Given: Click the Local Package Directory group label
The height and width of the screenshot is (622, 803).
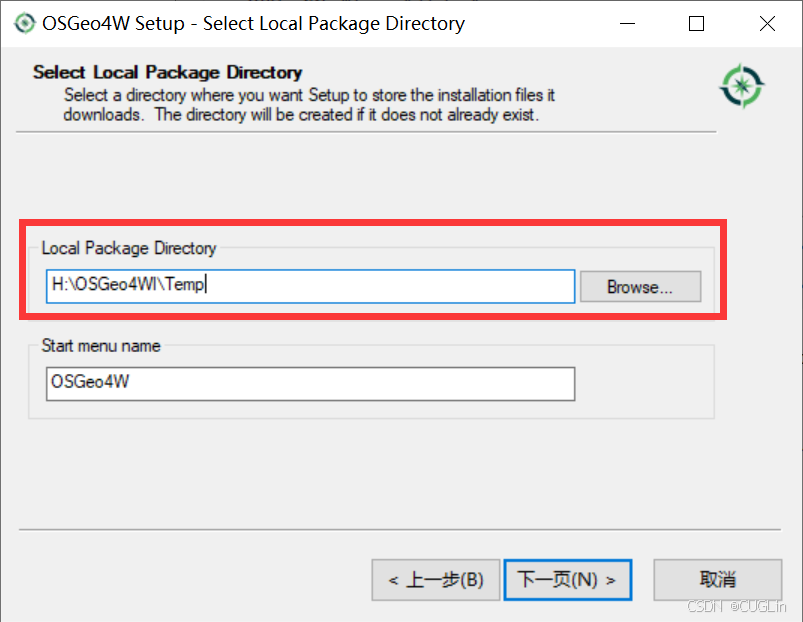Looking at the screenshot, I should pos(129,248).
